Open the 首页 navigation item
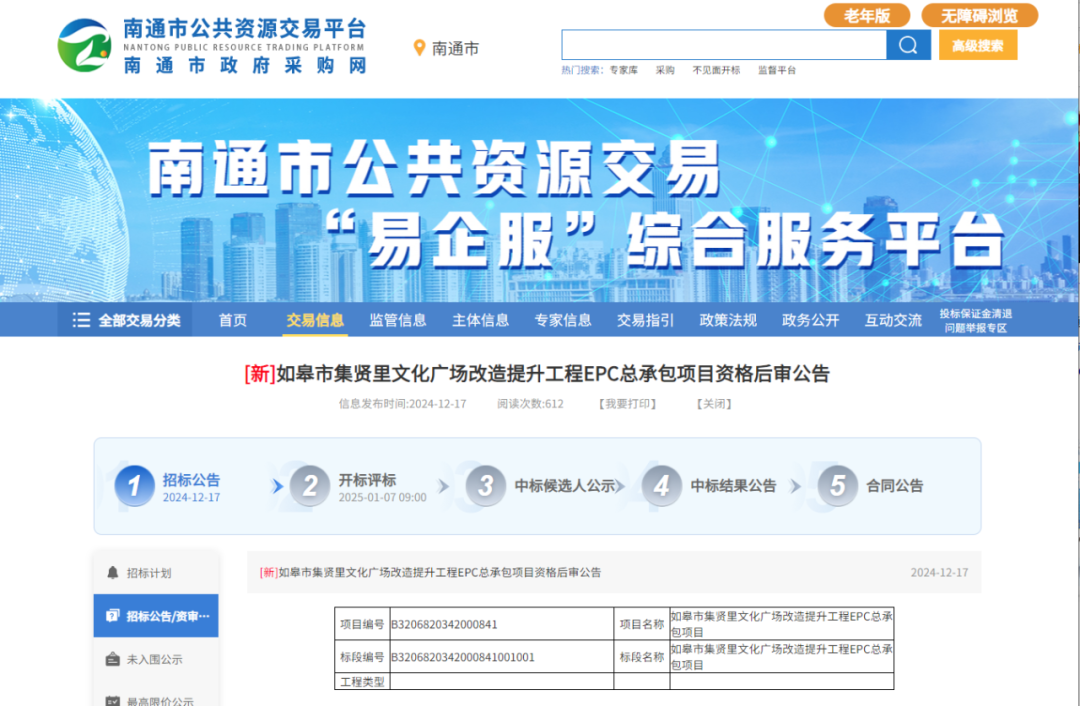1080x706 pixels. (231, 319)
